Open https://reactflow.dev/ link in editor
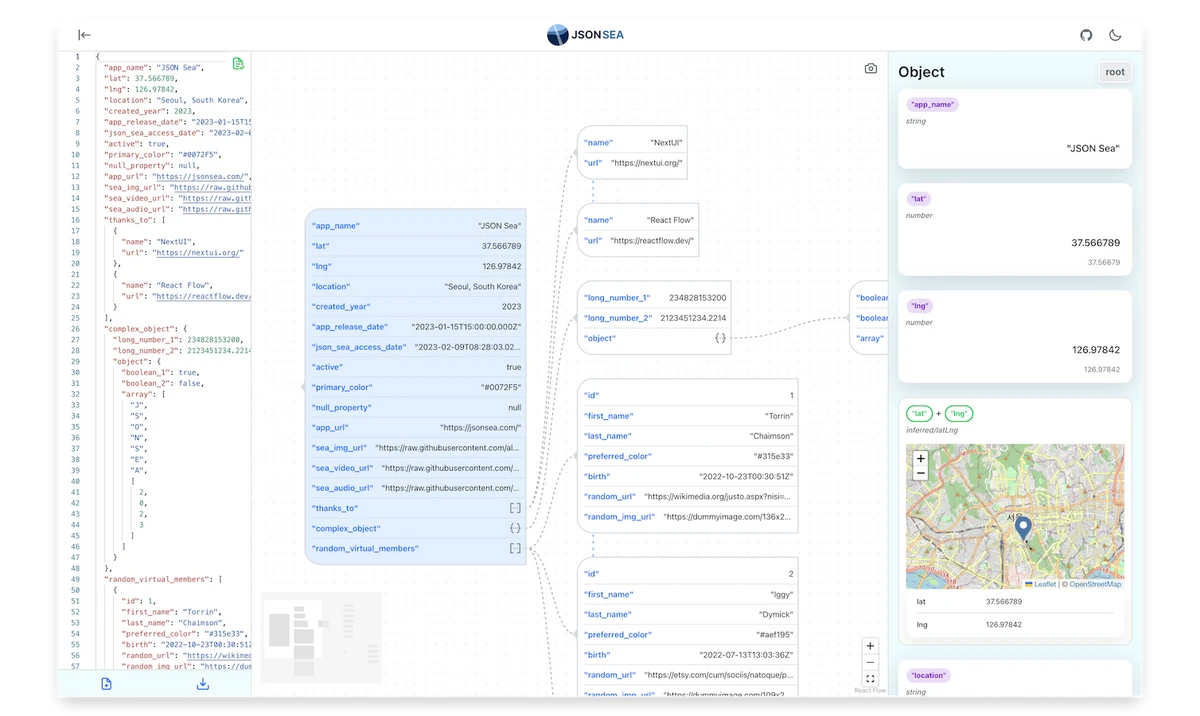This screenshot has width=1200, height=716. 204,296
